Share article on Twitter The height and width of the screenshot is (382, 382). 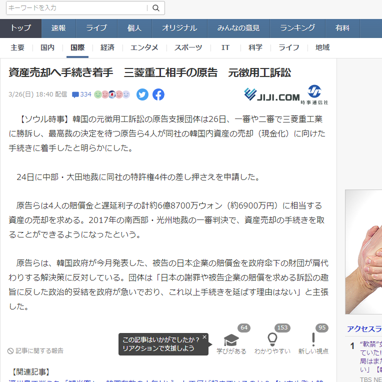(142, 95)
